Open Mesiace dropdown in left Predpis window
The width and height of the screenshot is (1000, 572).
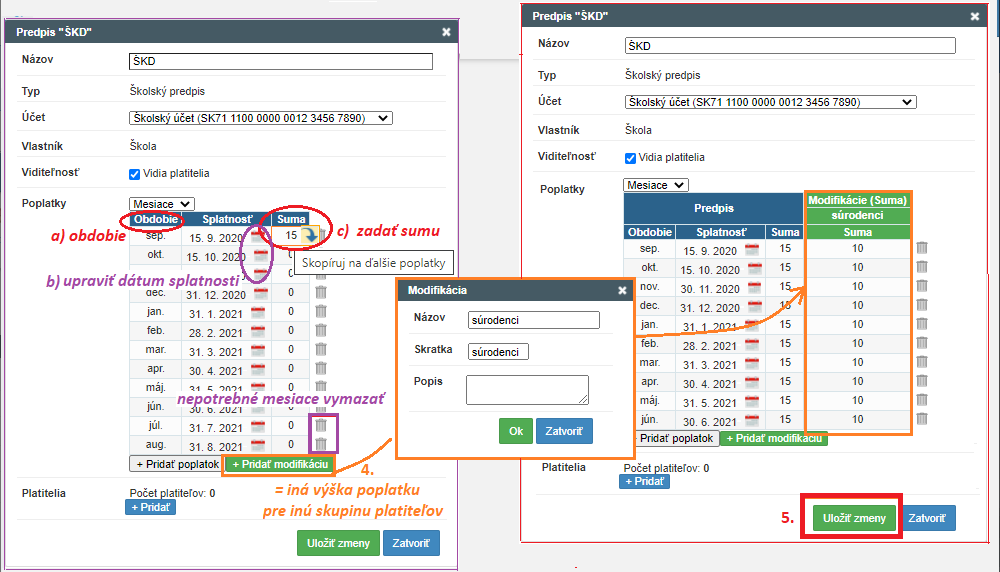(161, 204)
